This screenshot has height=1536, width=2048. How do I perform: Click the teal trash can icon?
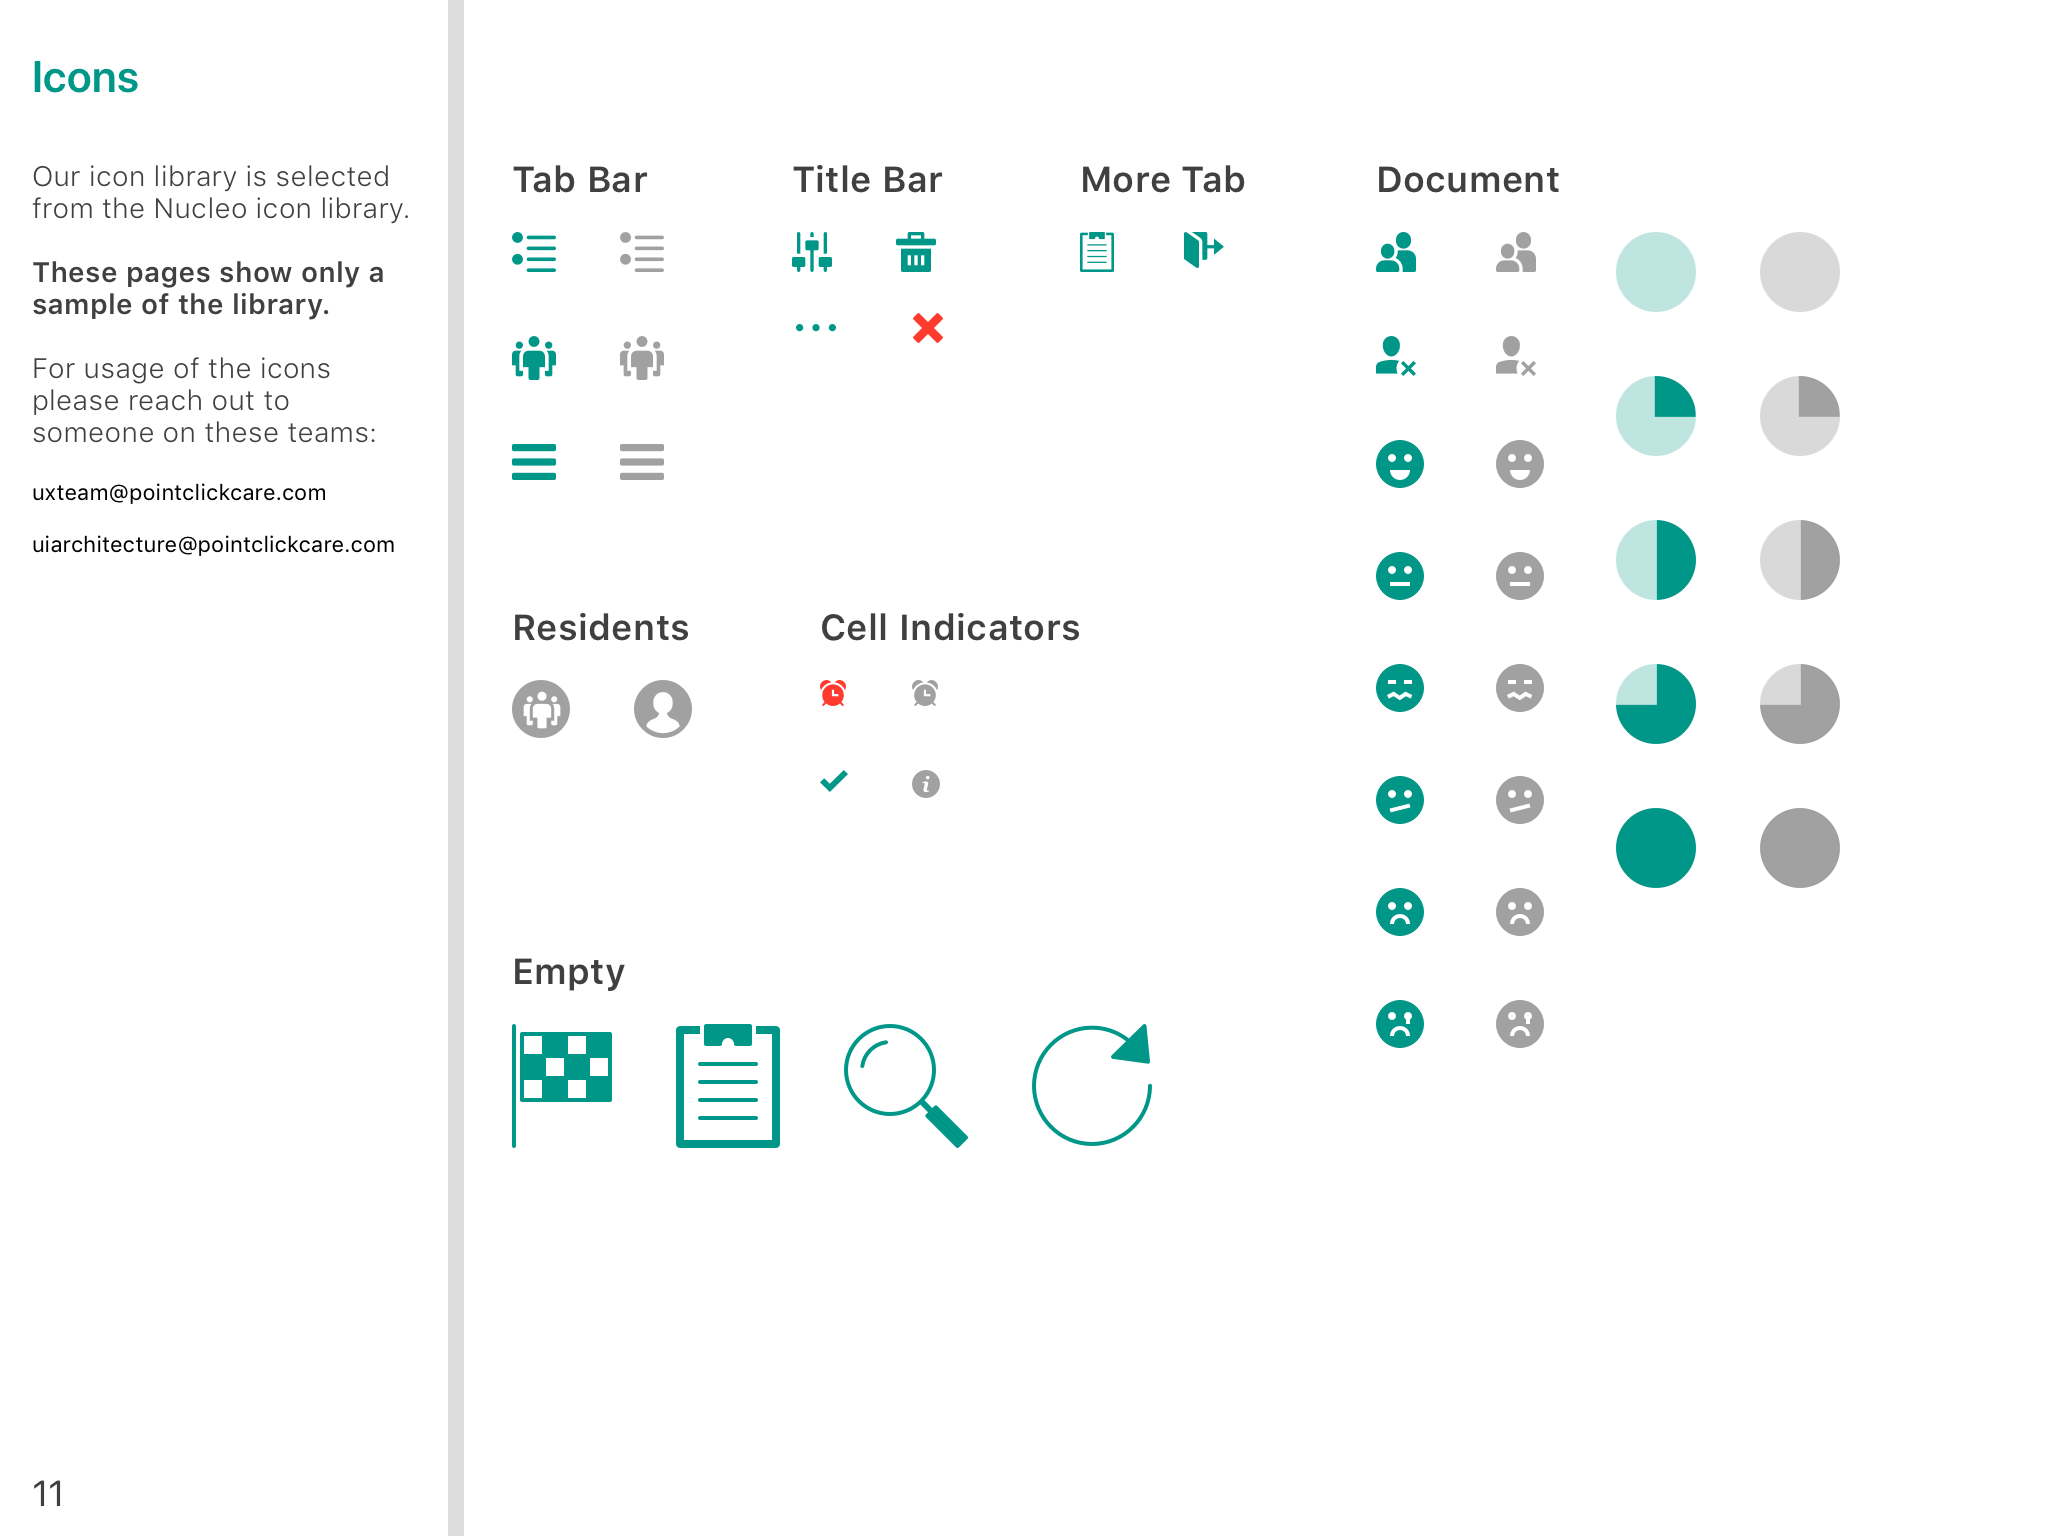tap(916, 252)
